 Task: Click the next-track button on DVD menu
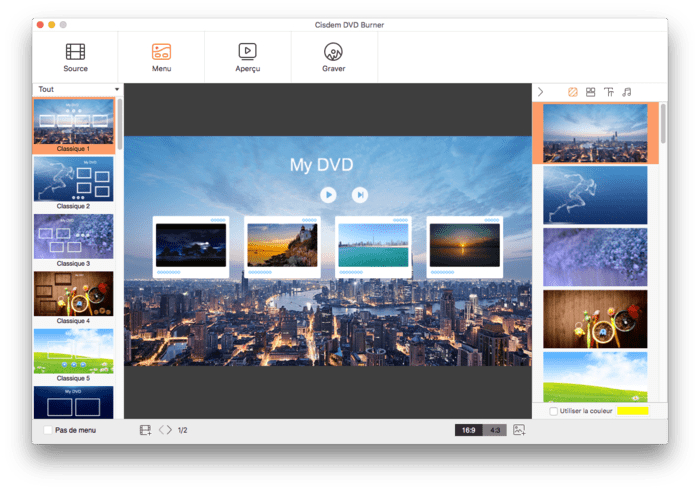(360, 195)
